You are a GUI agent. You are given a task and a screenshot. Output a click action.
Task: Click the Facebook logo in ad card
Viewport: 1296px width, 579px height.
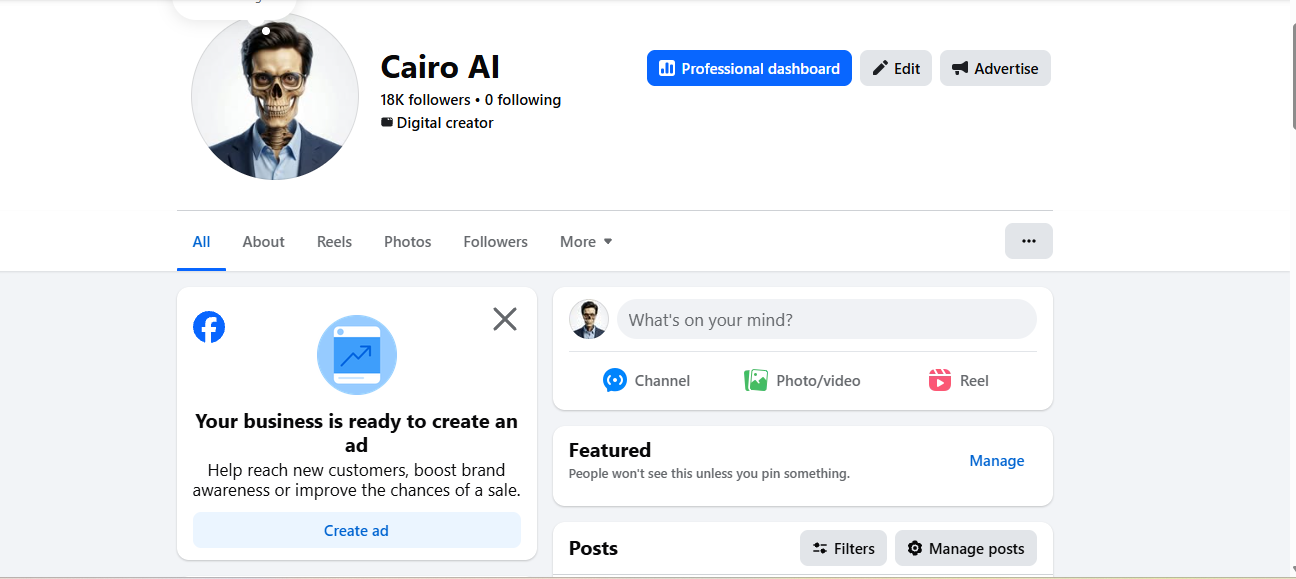point(209,327)
